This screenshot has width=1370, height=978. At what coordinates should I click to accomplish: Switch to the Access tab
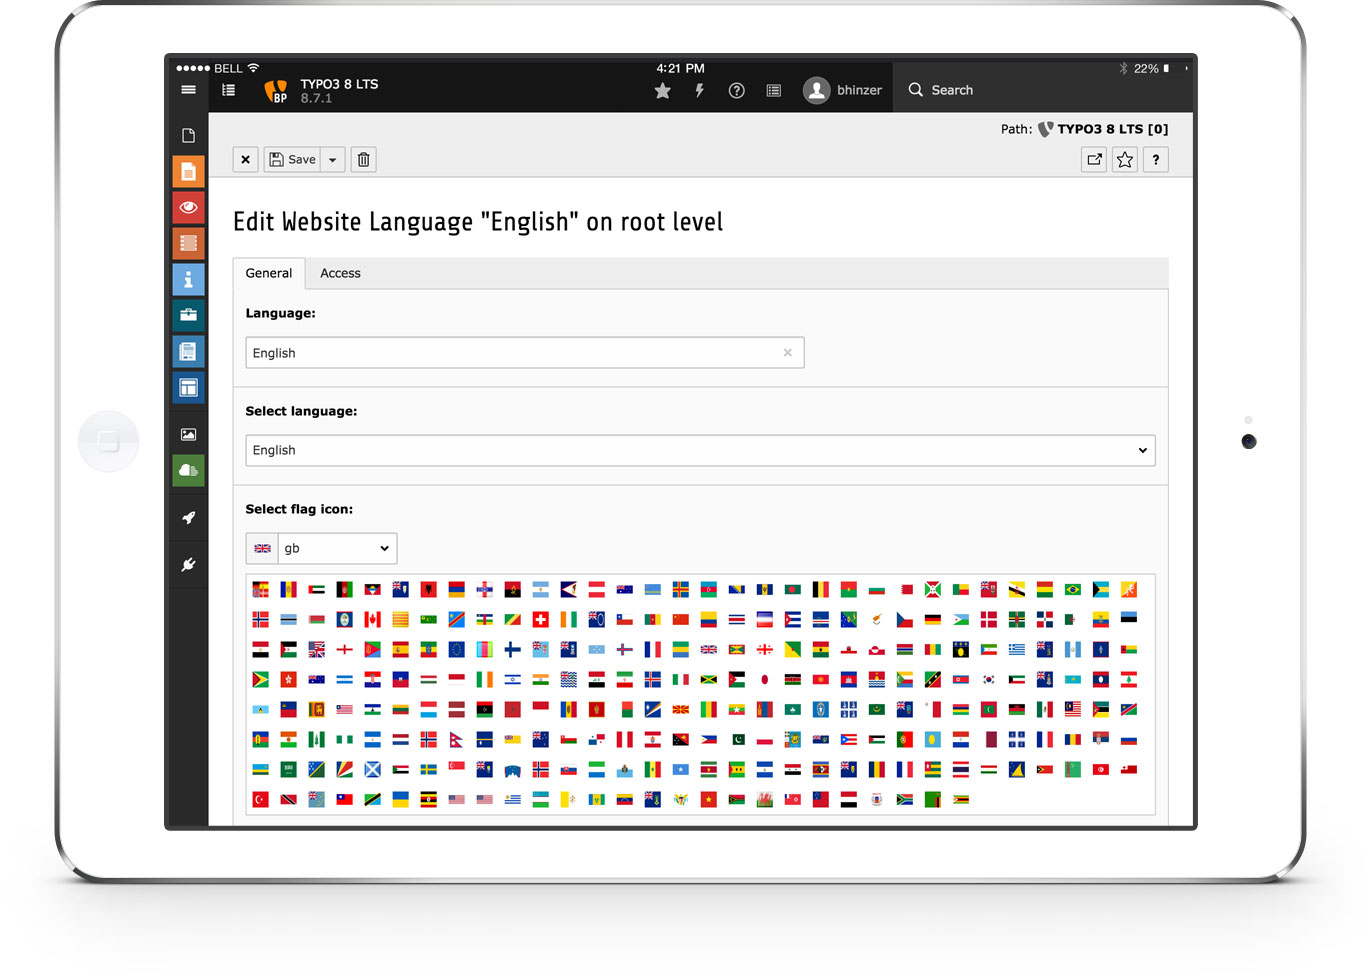(340, 273)
